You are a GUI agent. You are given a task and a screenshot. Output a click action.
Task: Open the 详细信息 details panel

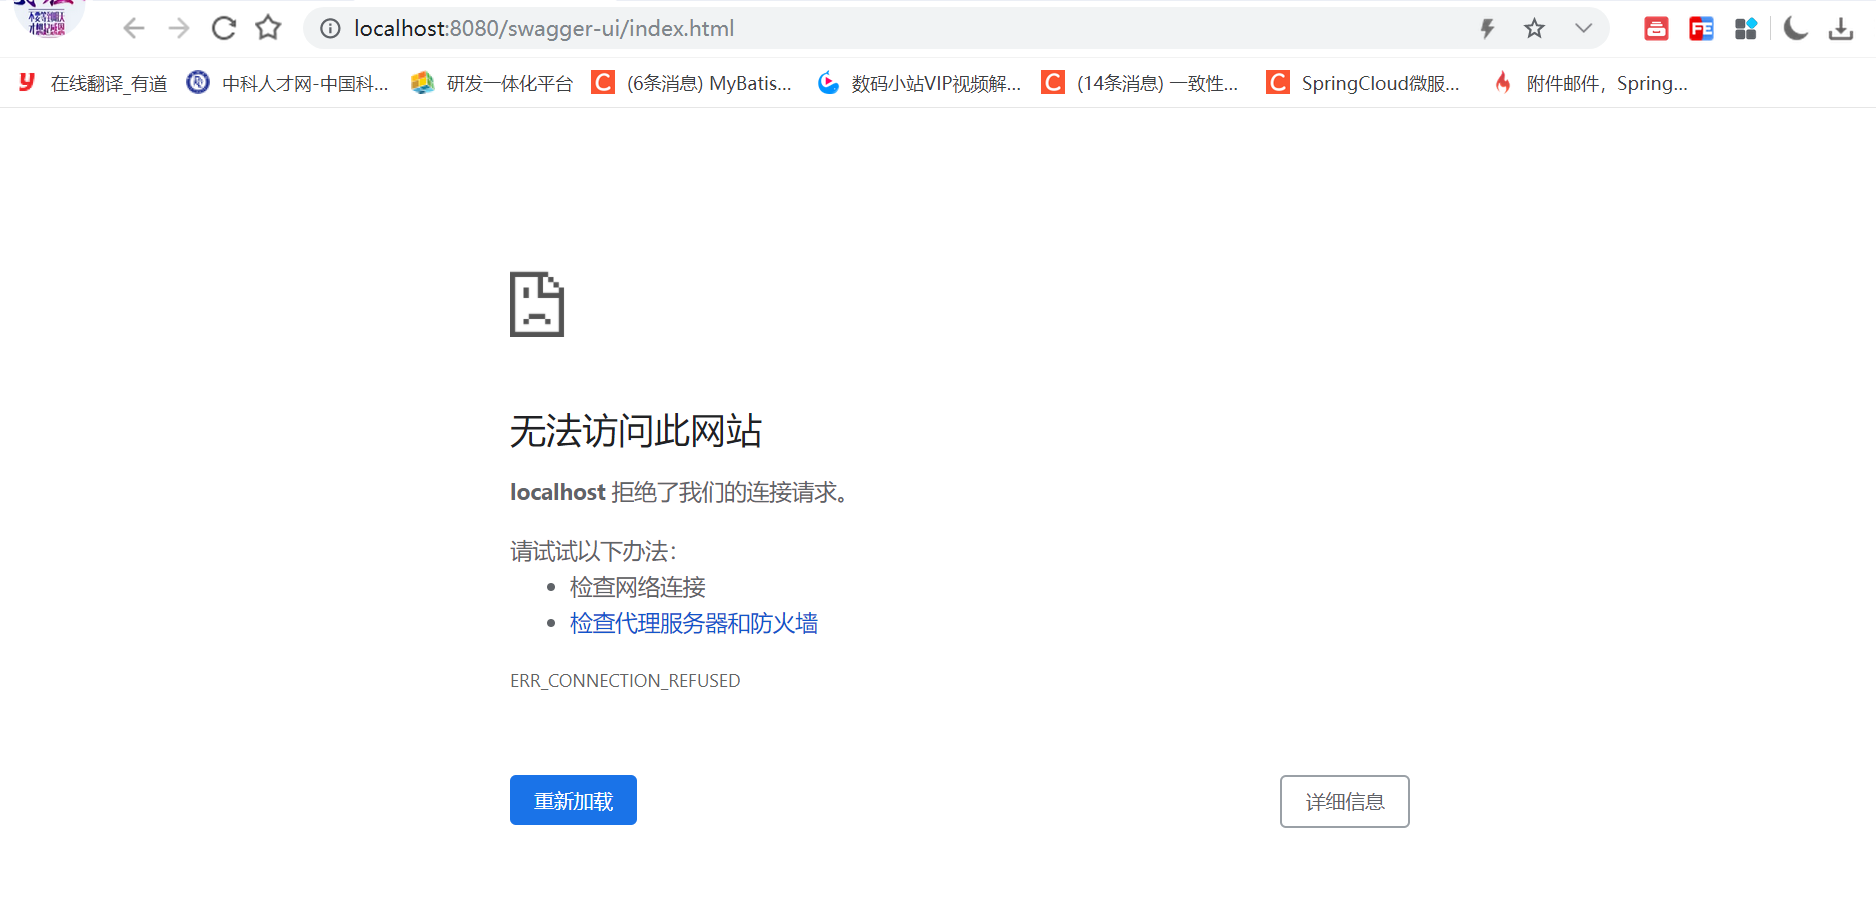[x=1344, y=801]
